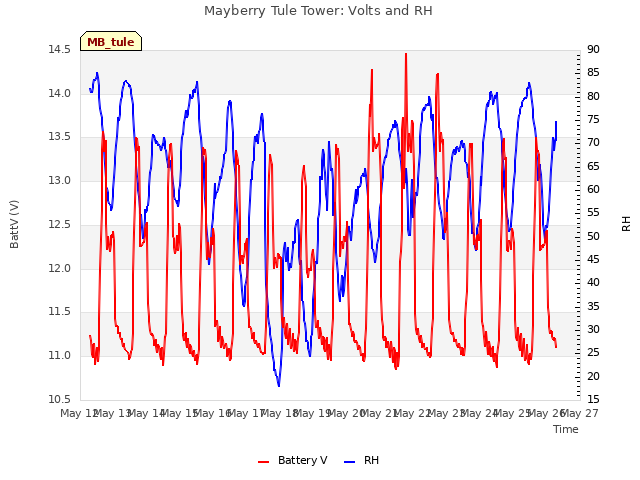Click the red Battery V legend swatch
Screen dimensions: 640x480
(x=264, y=462)
